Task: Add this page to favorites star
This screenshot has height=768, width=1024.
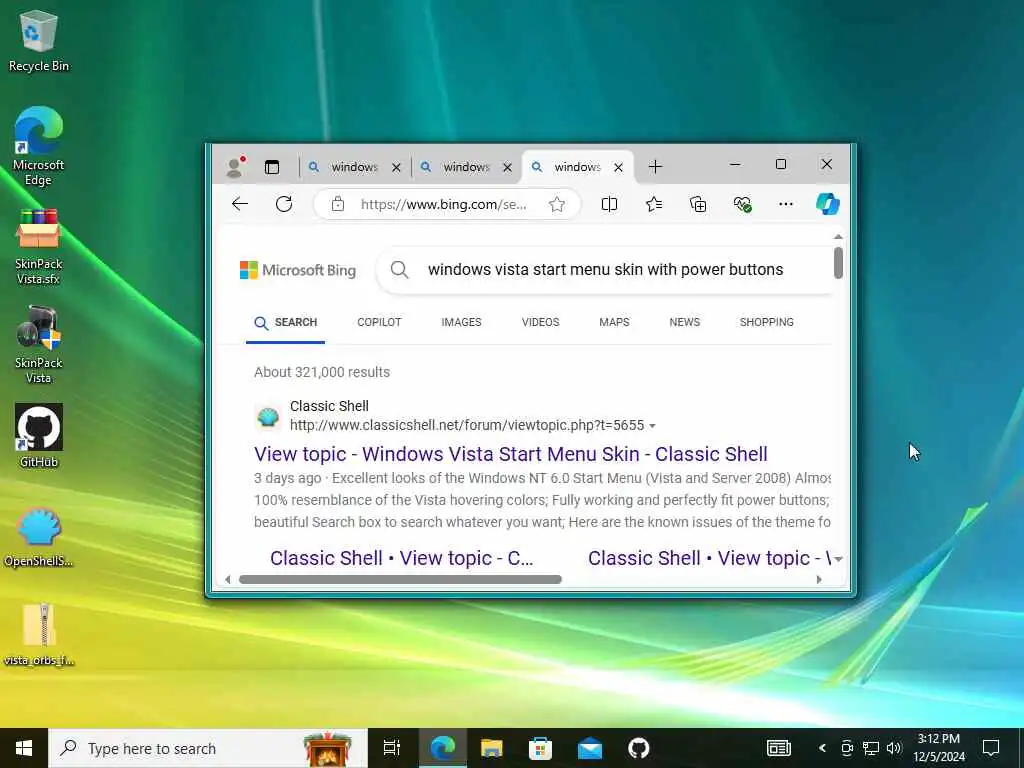Action: (557, 204)
